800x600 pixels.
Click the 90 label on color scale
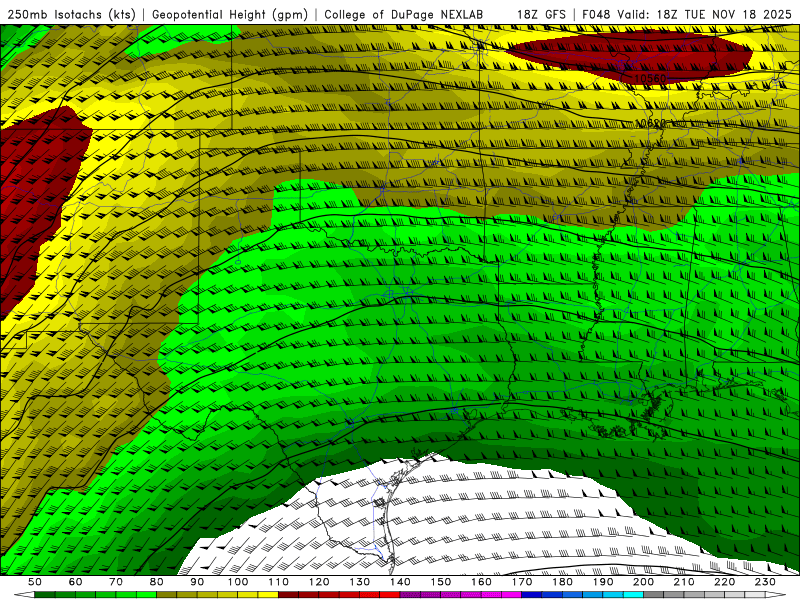[x=197, y=582]
